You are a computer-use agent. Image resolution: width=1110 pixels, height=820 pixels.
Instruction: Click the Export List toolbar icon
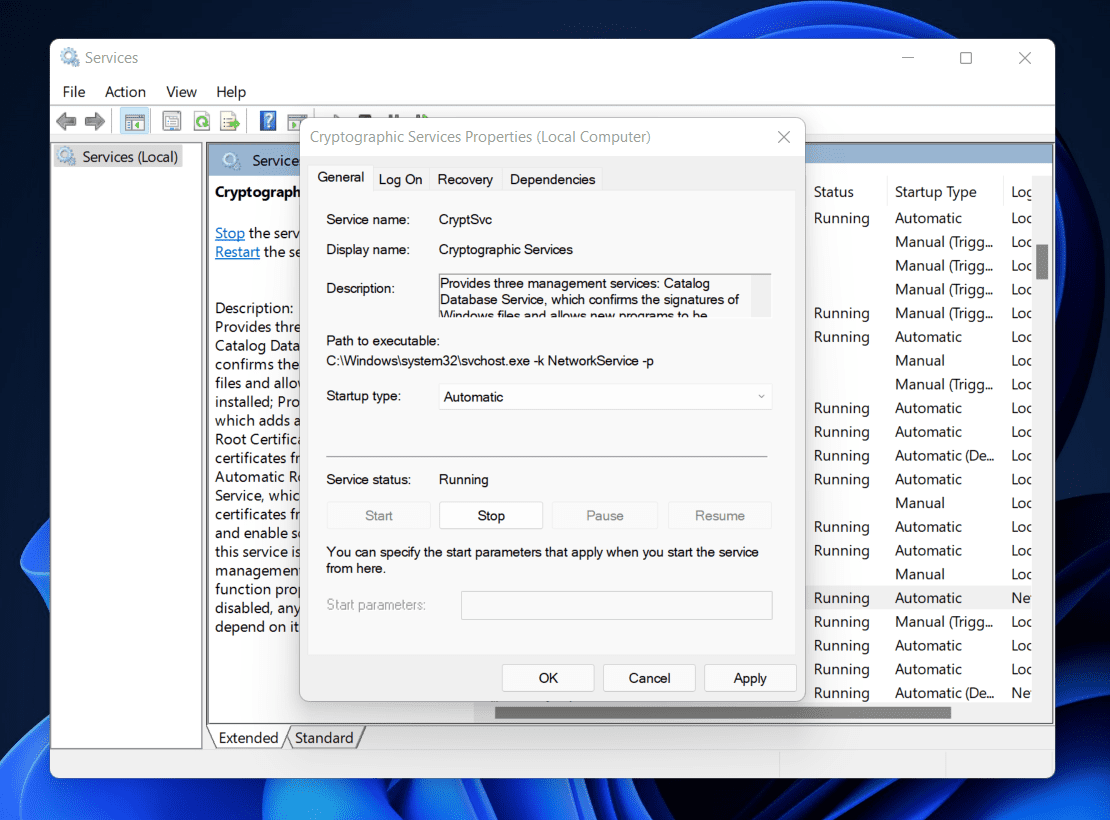[x=231, y=121]
